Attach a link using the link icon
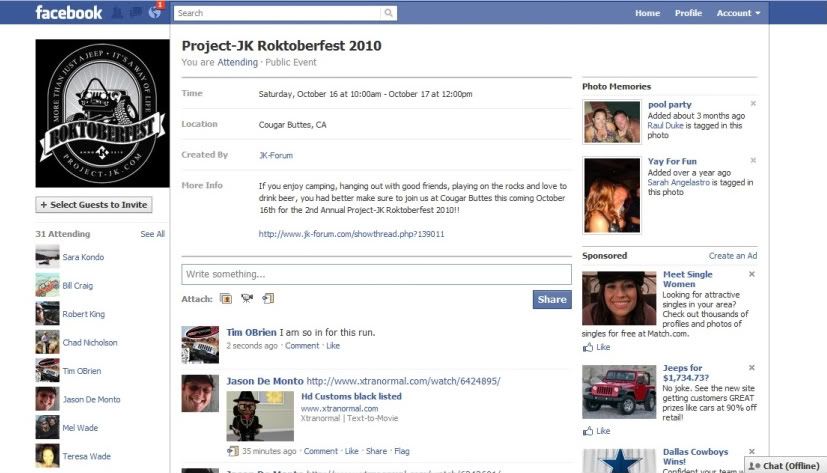This screenshot has height=473, width=827. tap(268, 299)
